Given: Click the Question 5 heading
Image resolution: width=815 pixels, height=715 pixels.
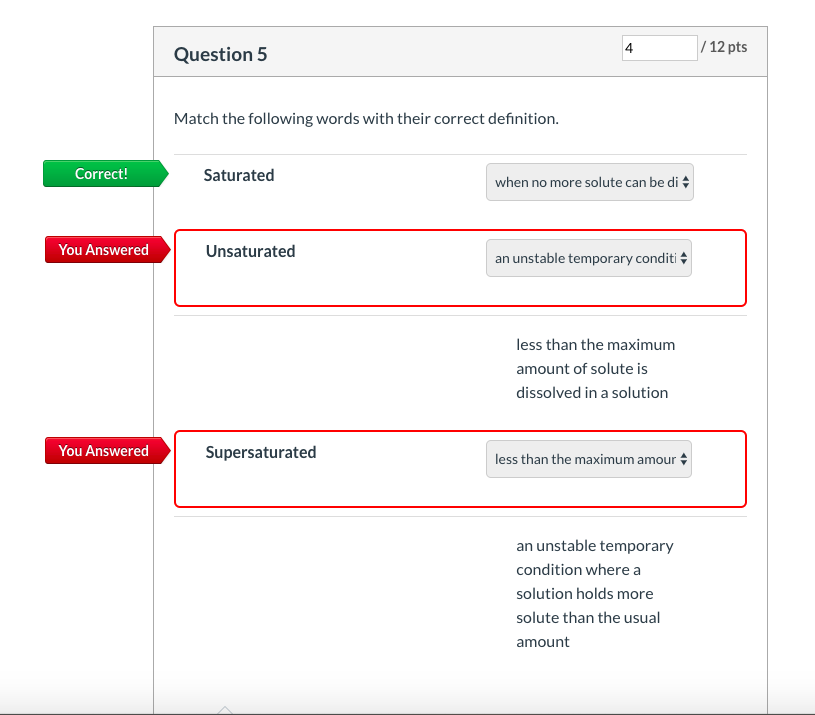Looking at the screenshot, I should pos(220,55).
